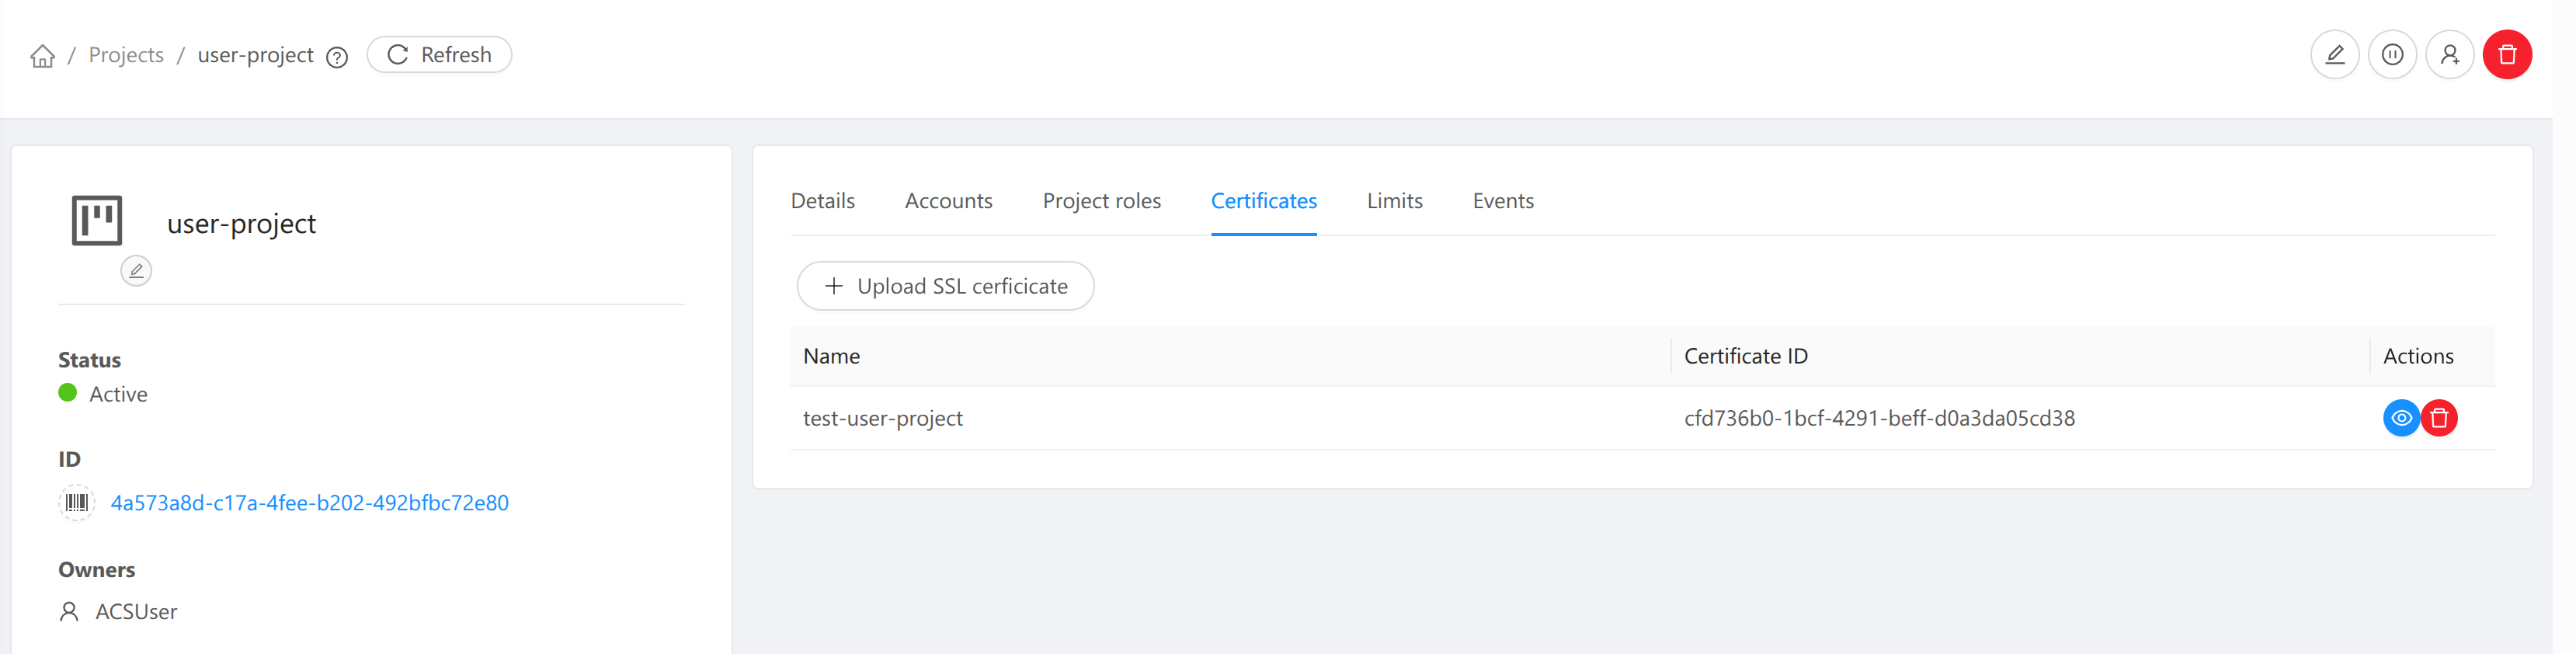The width and height of the screenshot is (2576, 654).
Task: View the test-user-project certificate with eye icon
Action: 2400,418
